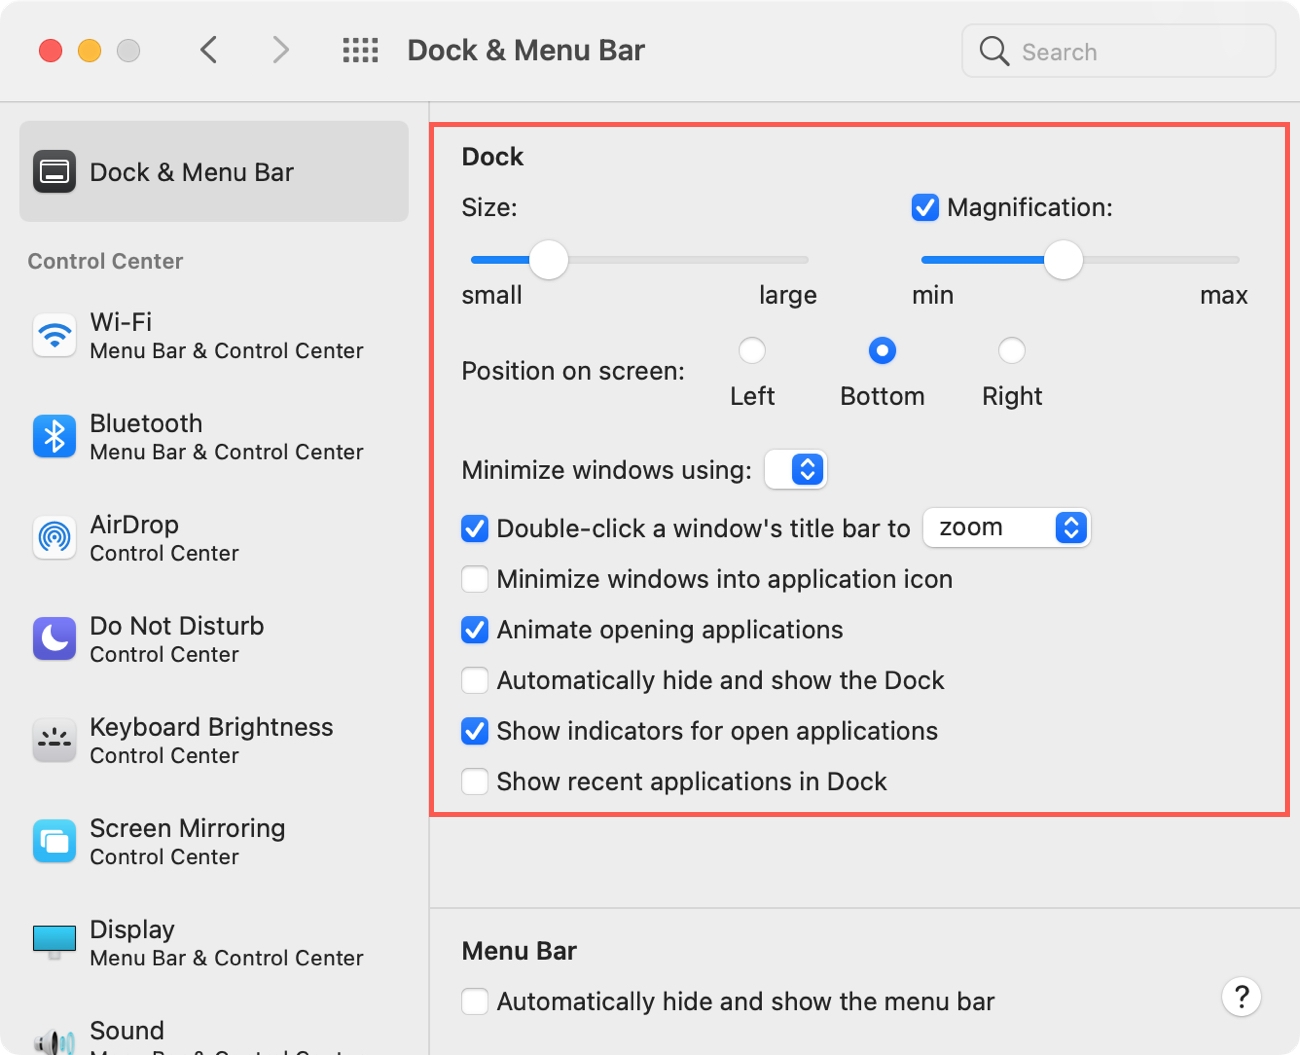Image resolution: width=1300 pixels, height=1055 pixels.
Task: Set Dock position to Left
Action: (752, 351)
